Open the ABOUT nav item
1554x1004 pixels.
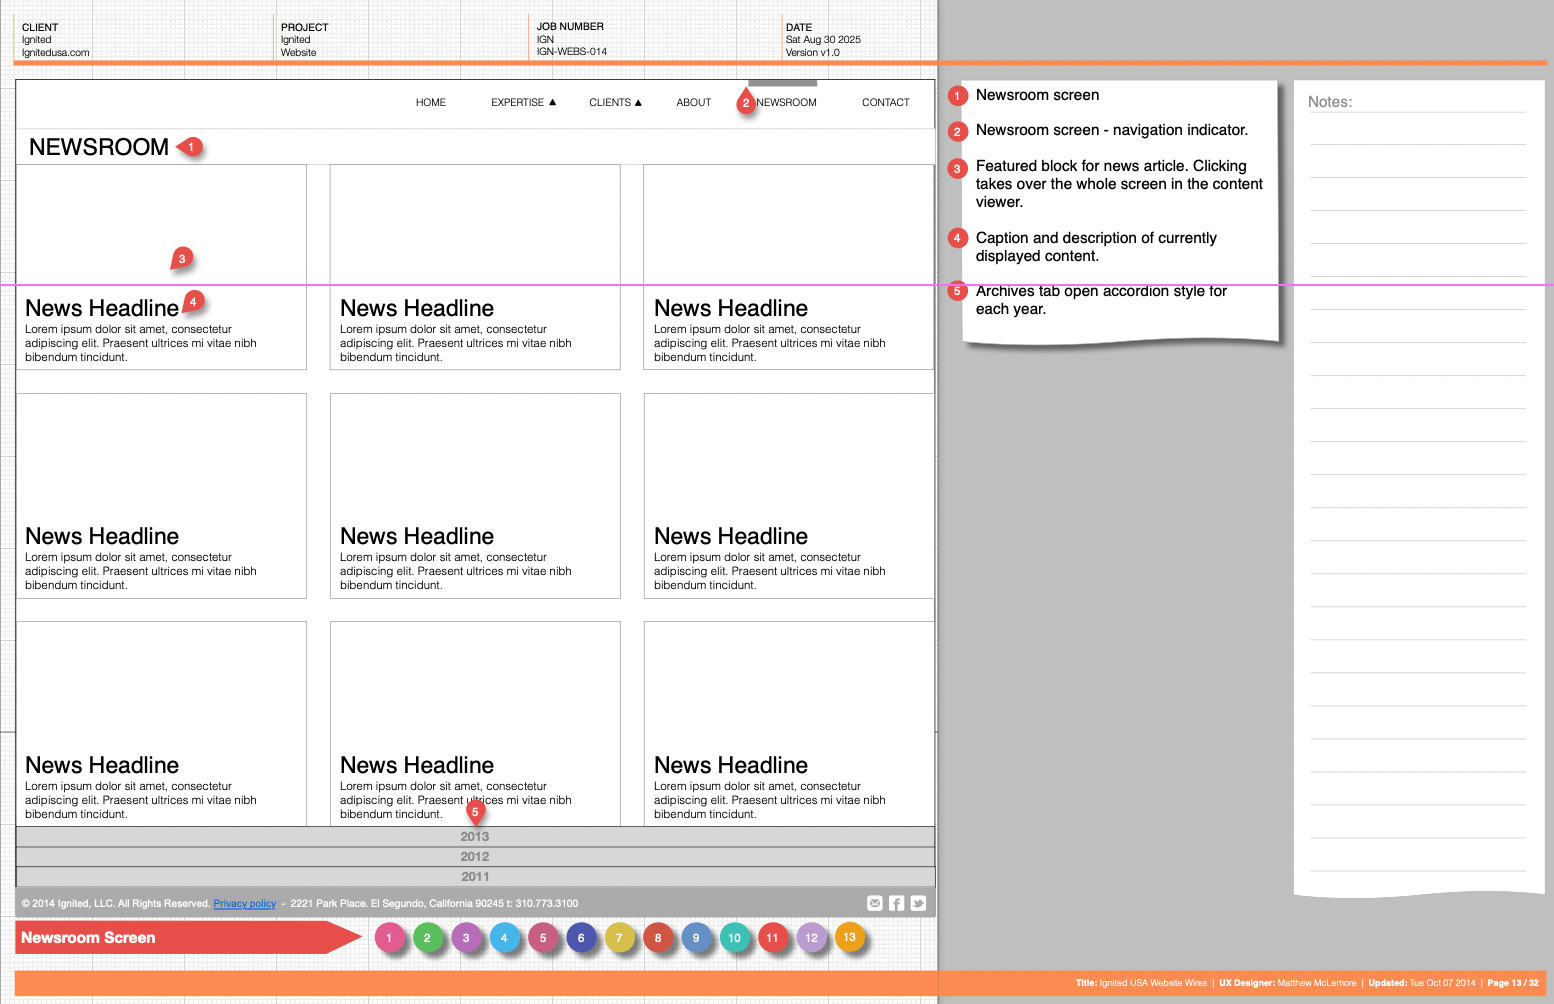click(694, 102)
